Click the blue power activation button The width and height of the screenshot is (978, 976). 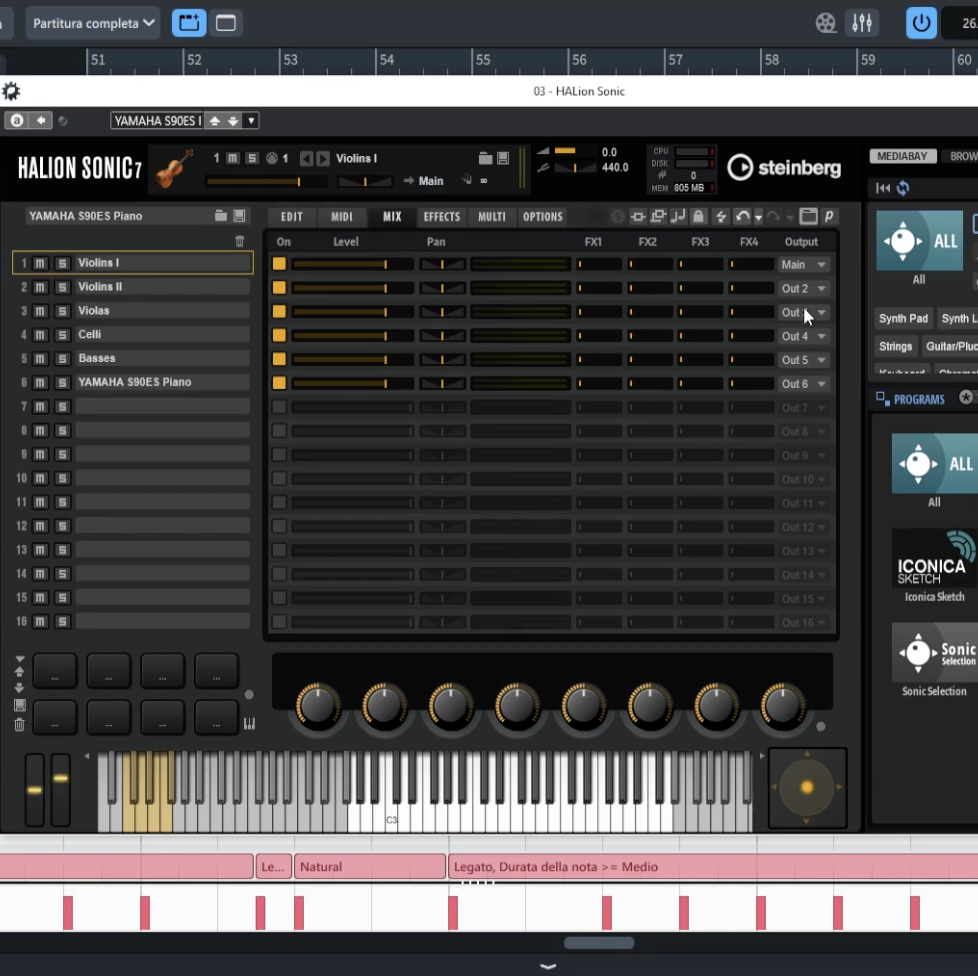point(921,23)
